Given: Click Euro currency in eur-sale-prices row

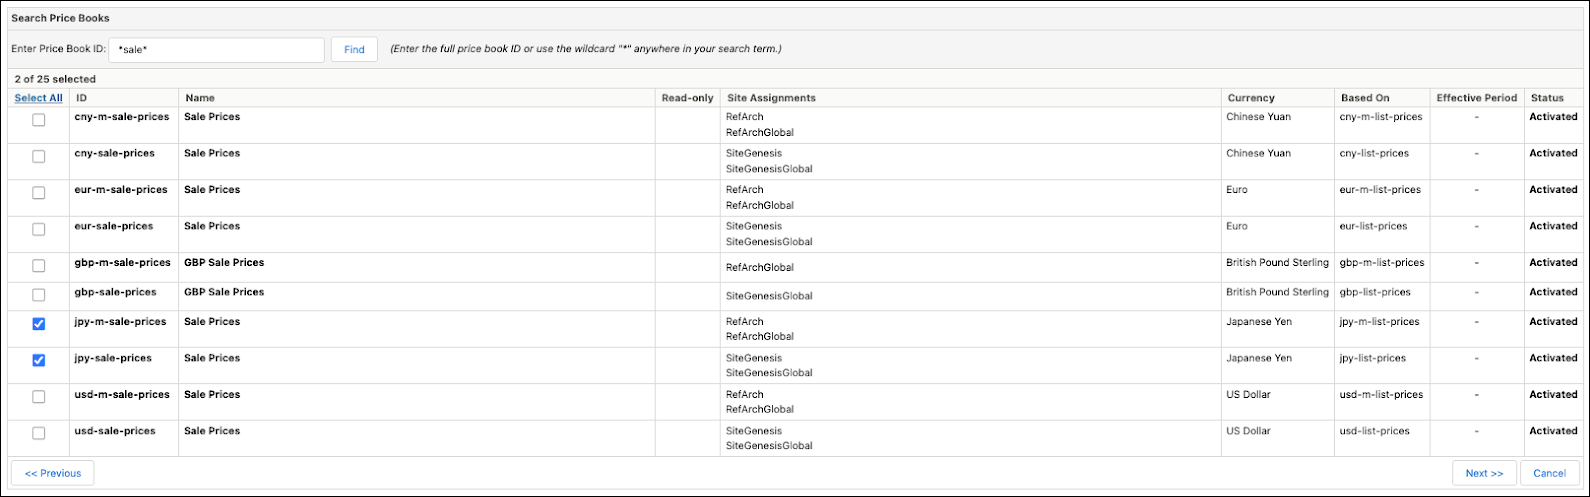Looking at the screenshot, I should click(x=1237, y=226).
